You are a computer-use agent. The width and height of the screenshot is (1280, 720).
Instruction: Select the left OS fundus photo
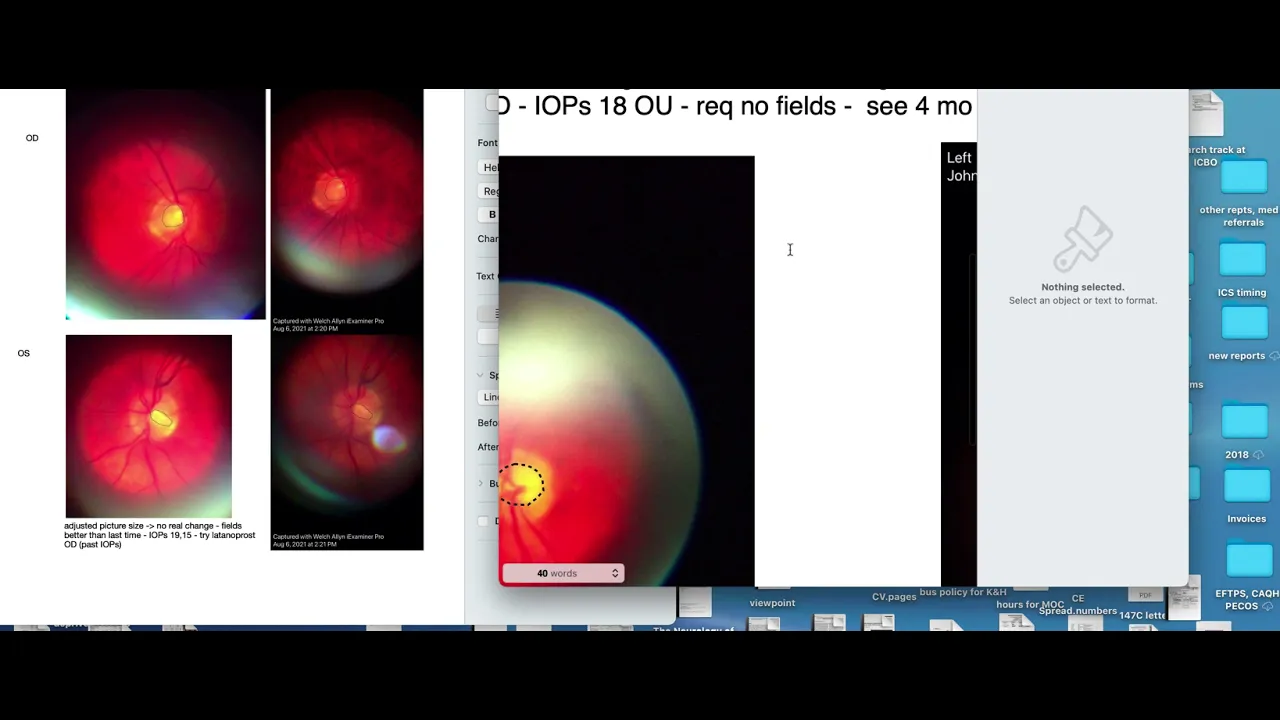(149, 427)
